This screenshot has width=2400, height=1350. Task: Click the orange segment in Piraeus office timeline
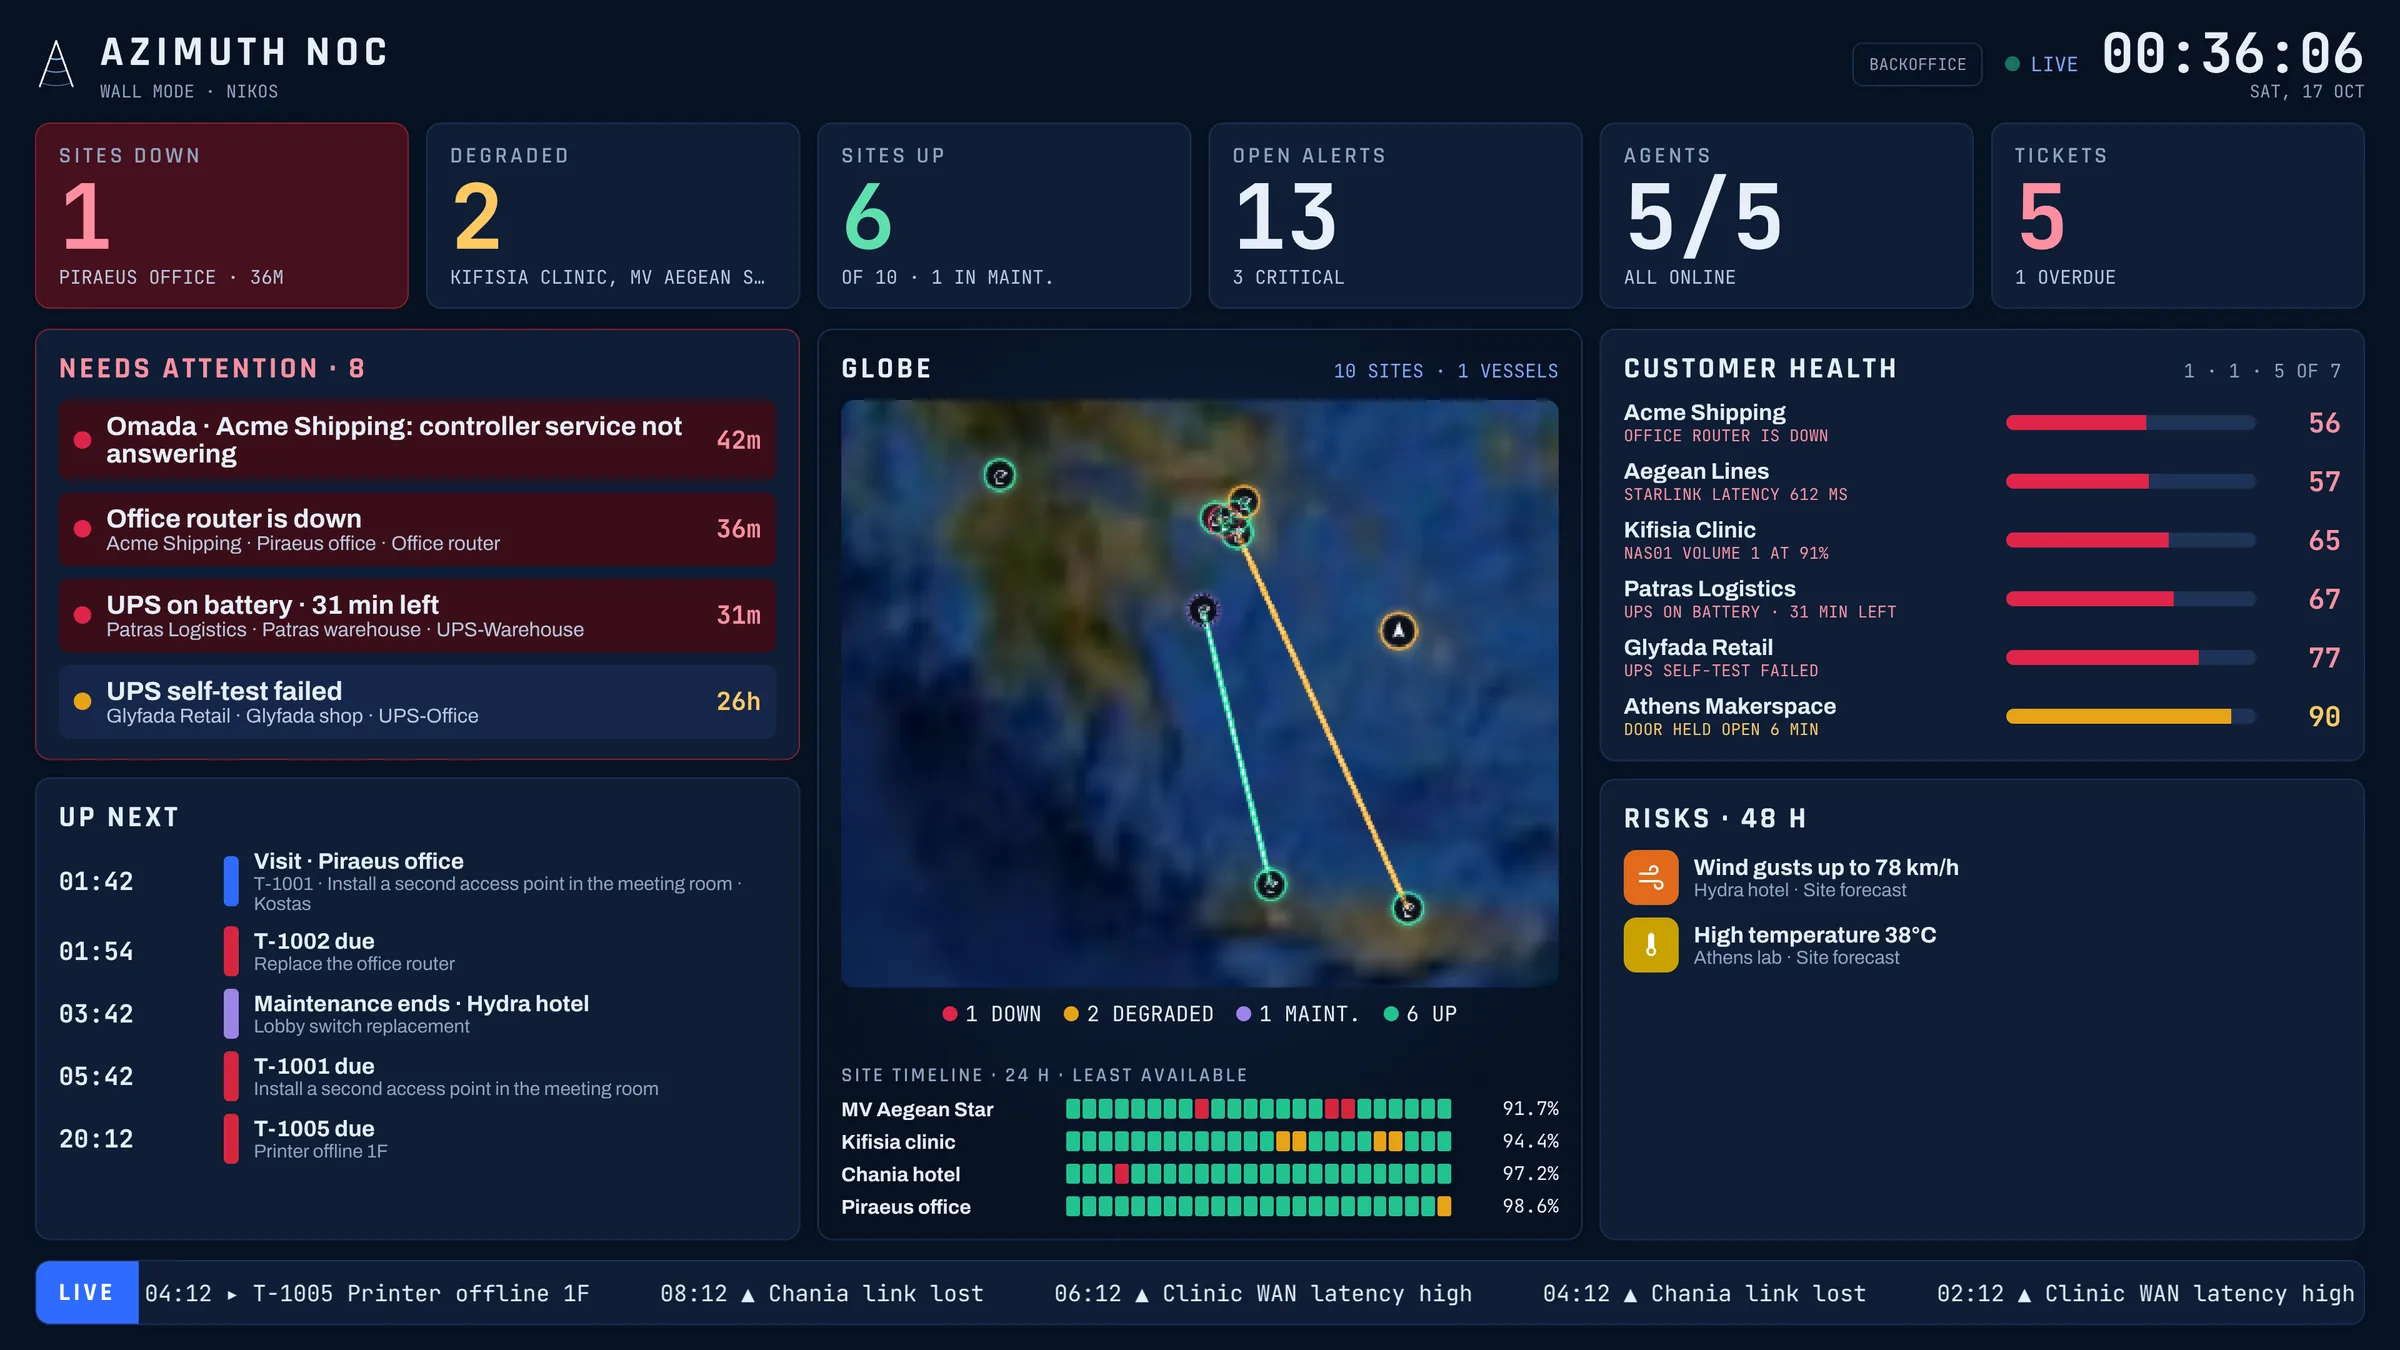pos(1444,1206)
